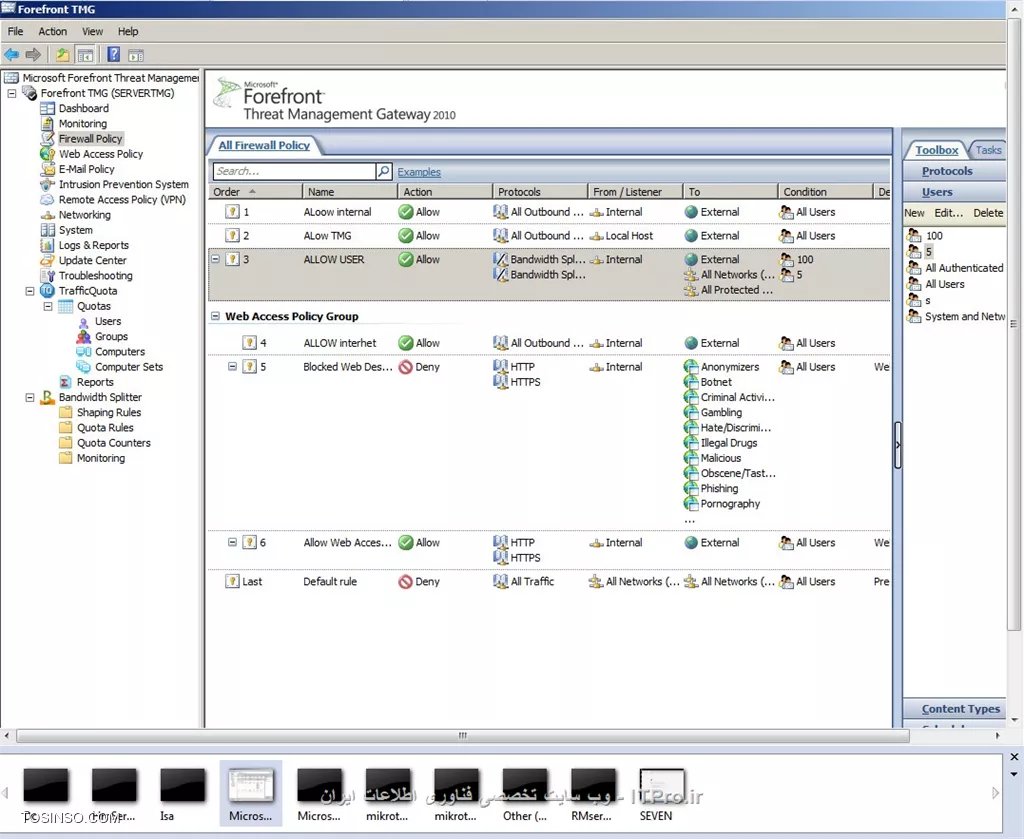The height and width of the screenshot is (839, 1024).
Task: Open the File menu
Action: [15, 31]
